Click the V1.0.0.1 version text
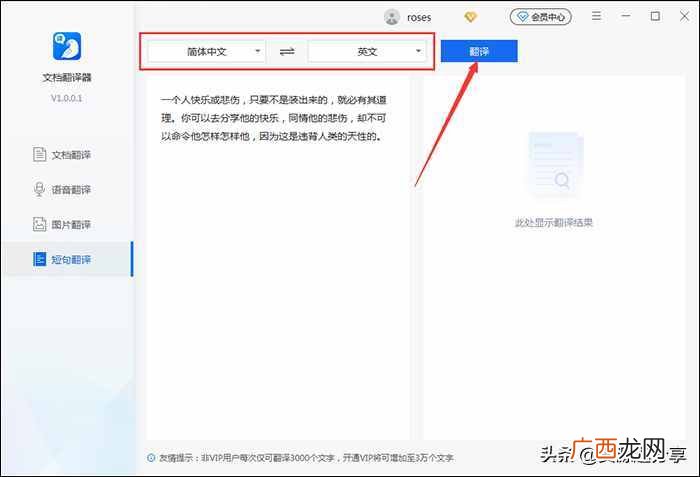Viewport: 700px width, 477px height. (67, 98)
